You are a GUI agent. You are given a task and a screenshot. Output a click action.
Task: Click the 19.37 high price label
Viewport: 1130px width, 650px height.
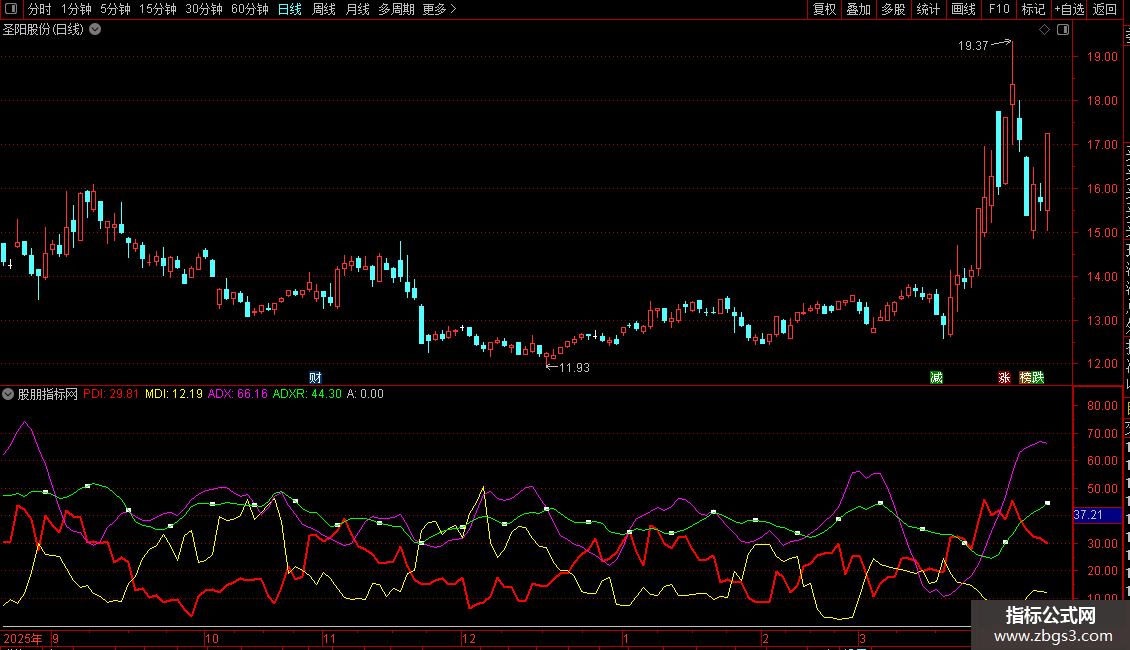click(972, 45)
